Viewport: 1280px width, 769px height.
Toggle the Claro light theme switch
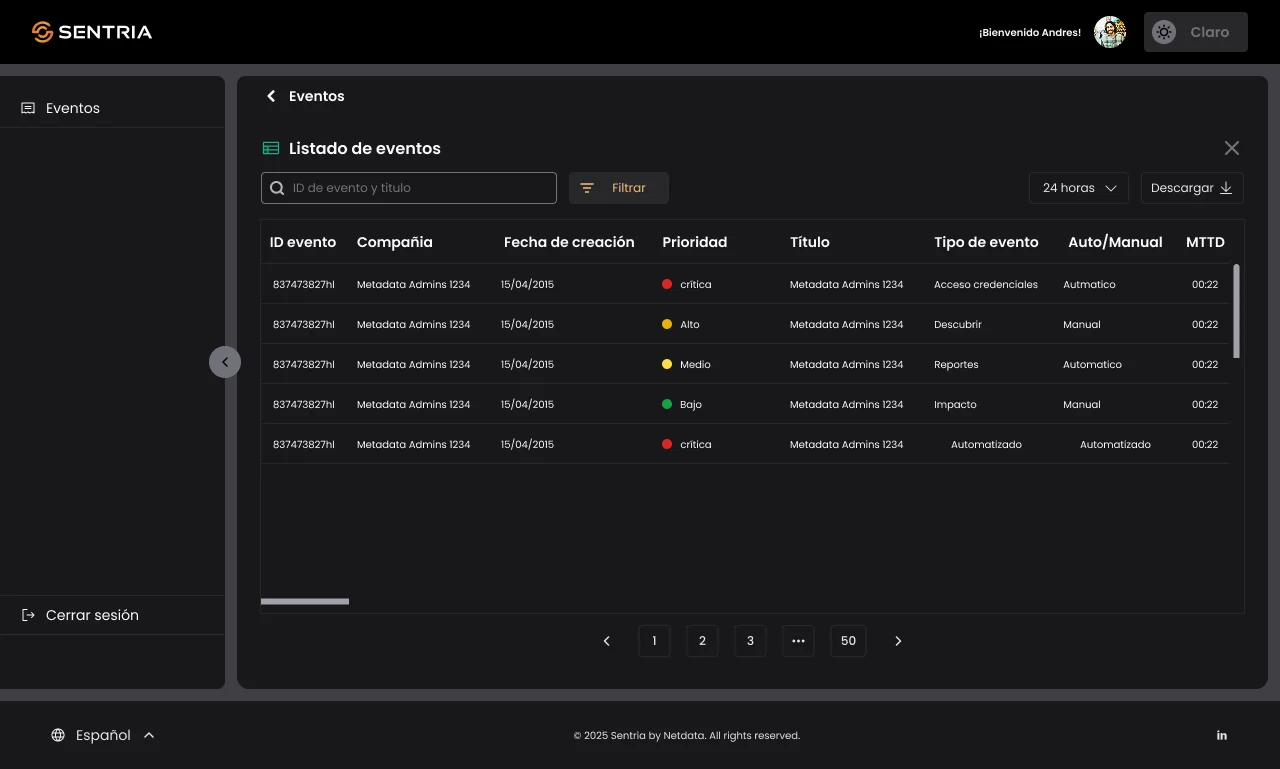[1196, 32]
